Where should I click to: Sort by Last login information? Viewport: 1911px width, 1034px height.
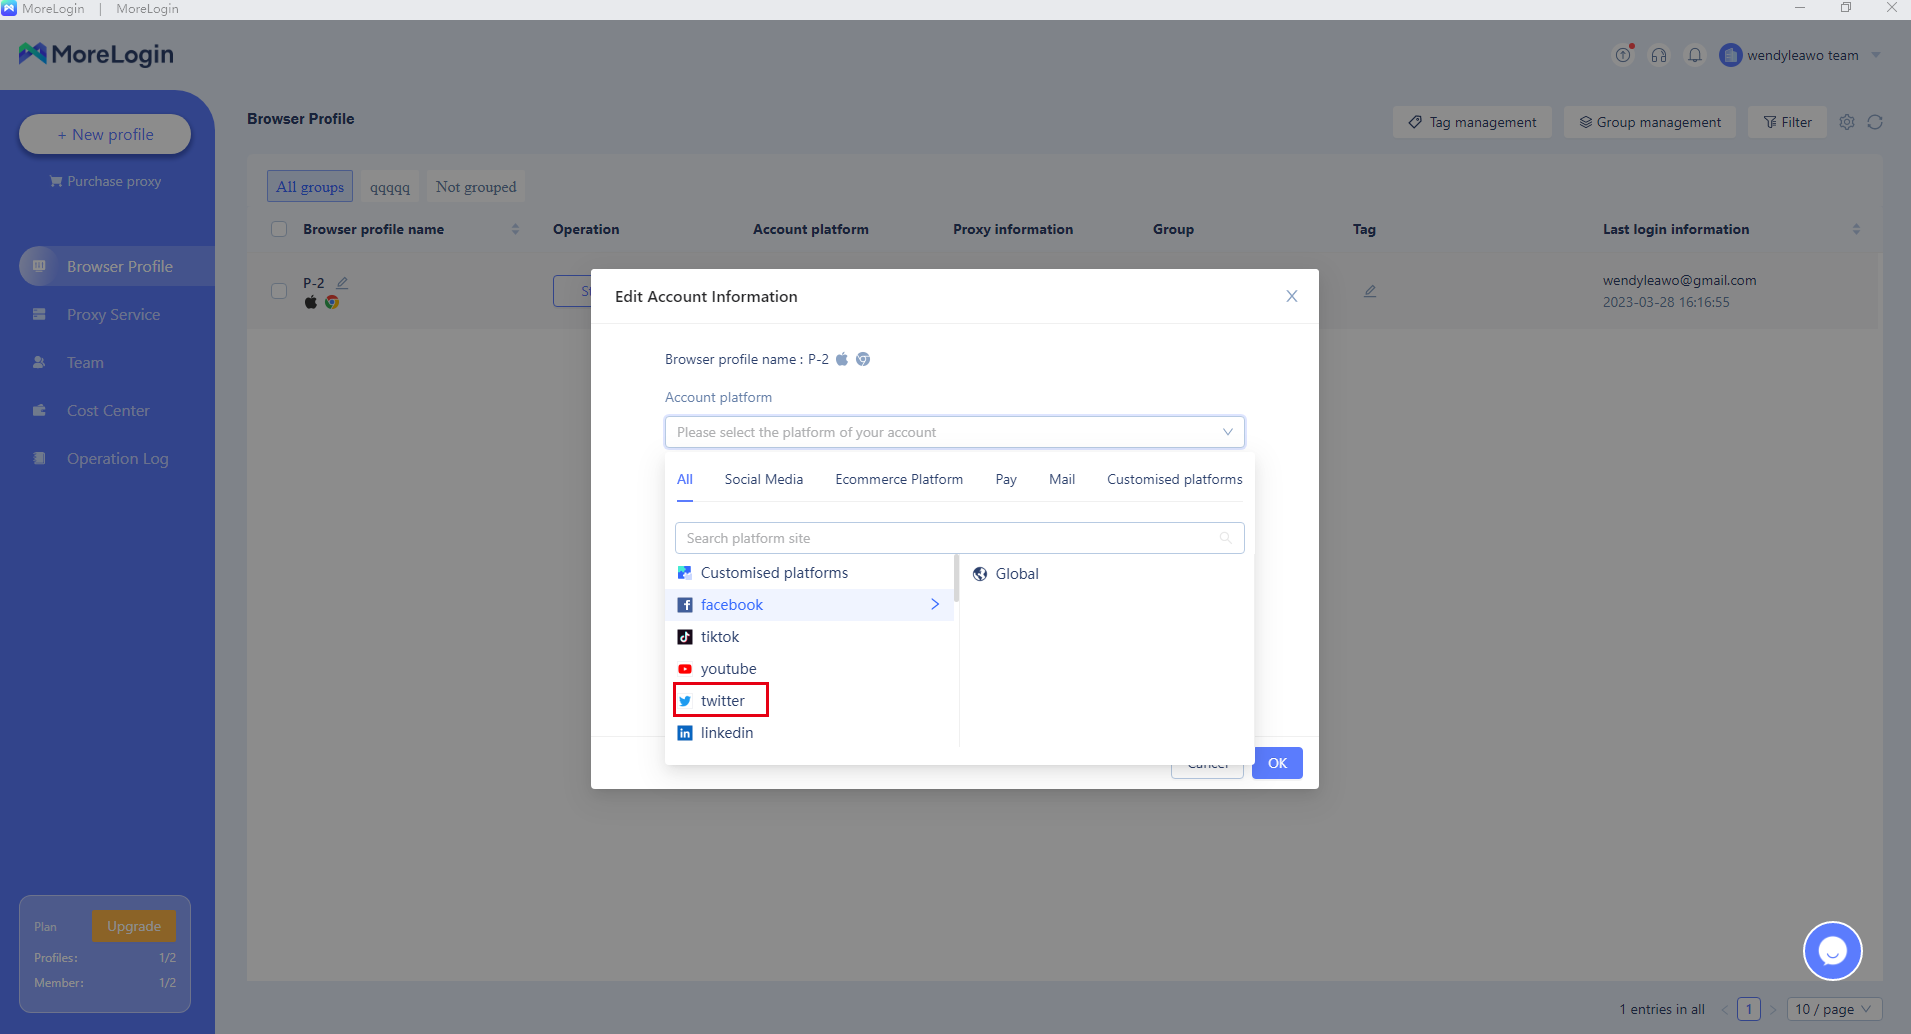click(1856, 229)
